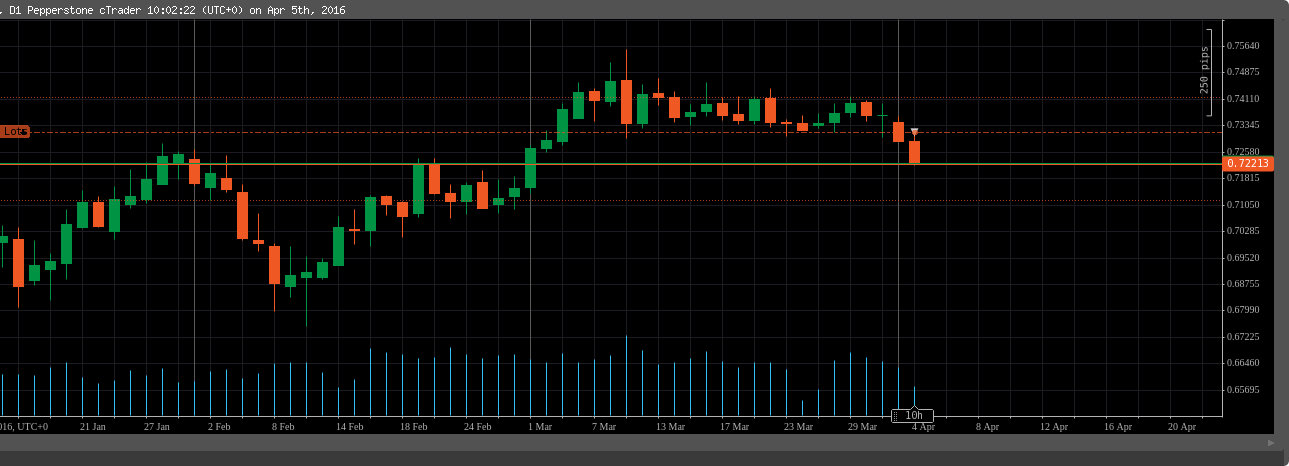Click the 1 Mar date label
This screenshot has height=466, width=1289.
pyautogui.click(x=539, y=427)
